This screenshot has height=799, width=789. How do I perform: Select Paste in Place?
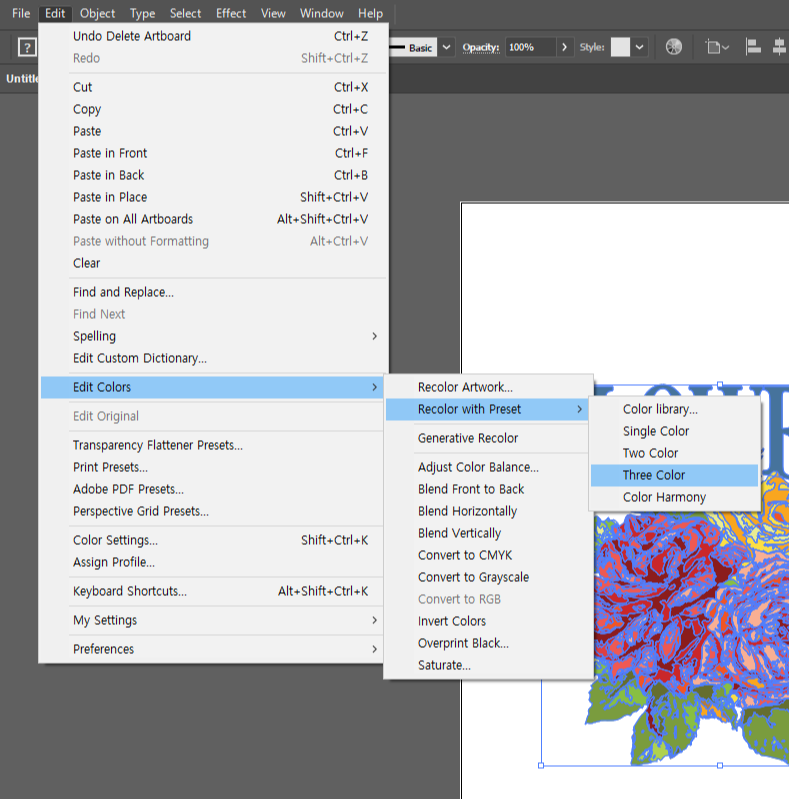(212, 197)
